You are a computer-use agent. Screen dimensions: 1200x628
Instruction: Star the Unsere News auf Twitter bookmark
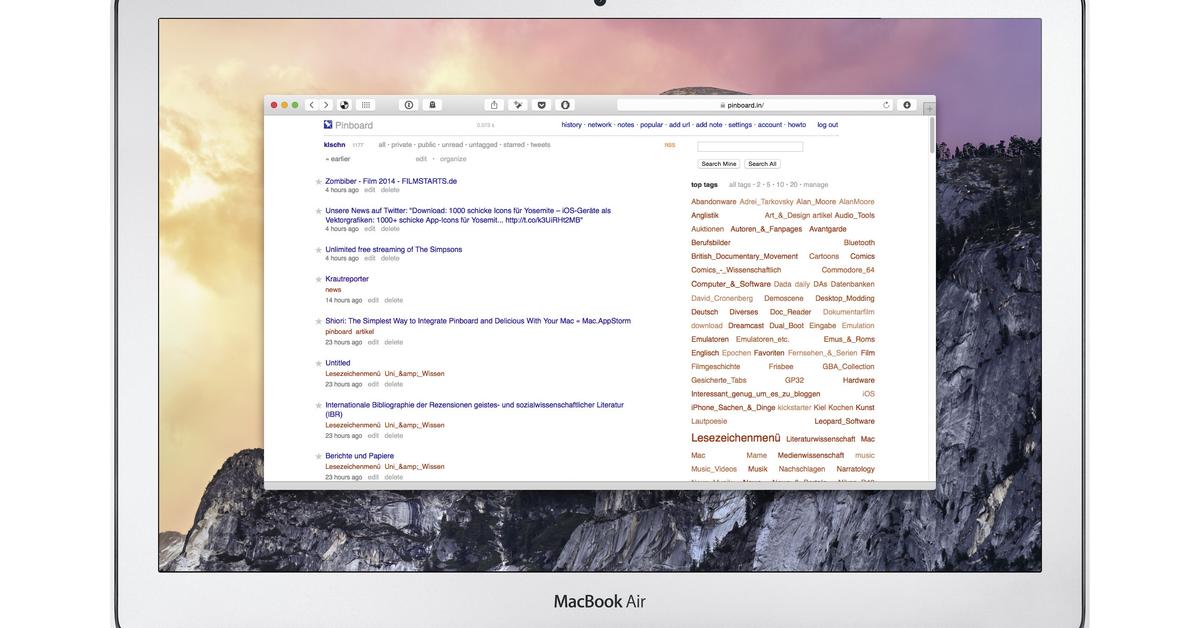(319, 211)
